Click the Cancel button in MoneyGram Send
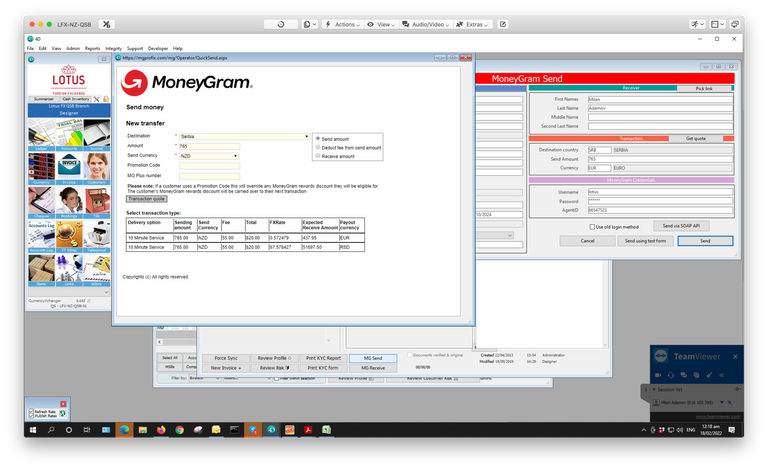Image resolution: width=768 pixels, height=469 pixels. coord(587,241)
